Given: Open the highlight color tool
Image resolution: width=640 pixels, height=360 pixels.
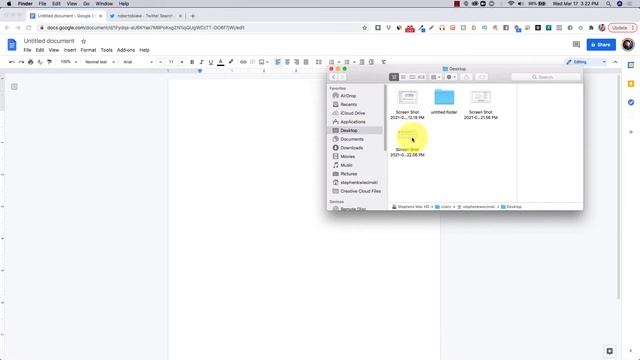Looking at the screenshot, I should click(231, 62).
